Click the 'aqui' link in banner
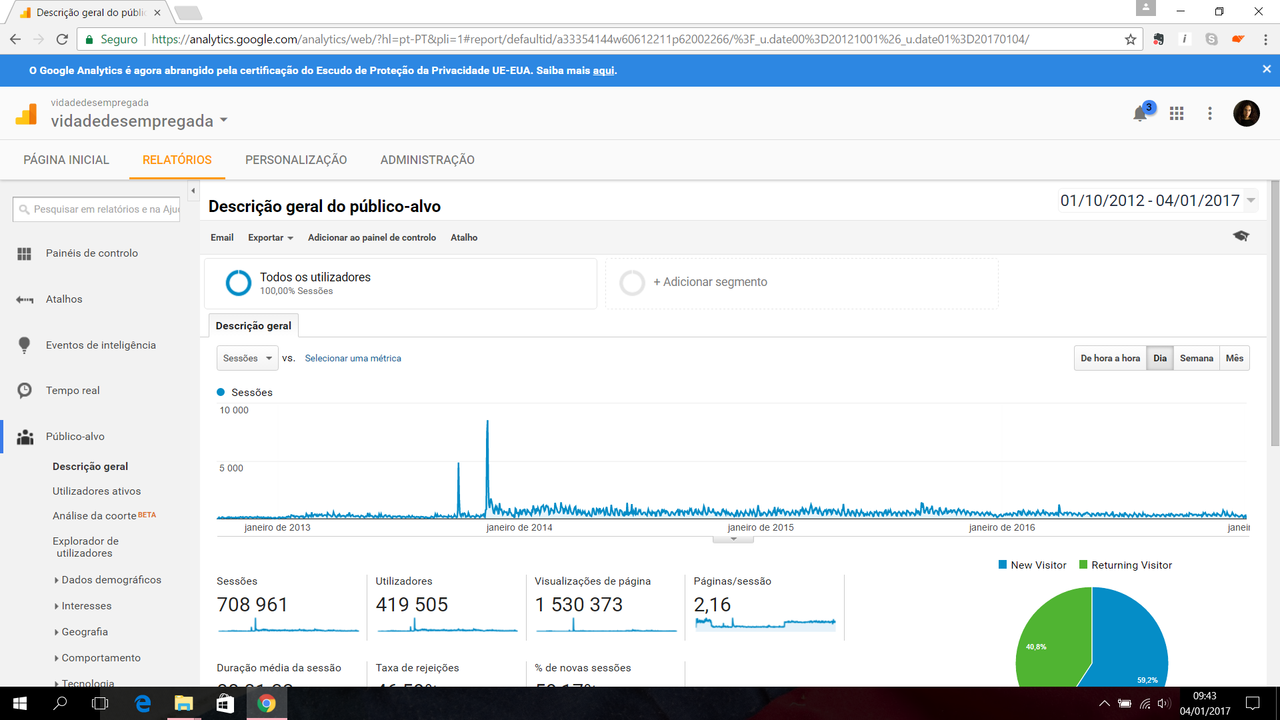Screen dimensions: 1280x720 (x=603, y=71)
